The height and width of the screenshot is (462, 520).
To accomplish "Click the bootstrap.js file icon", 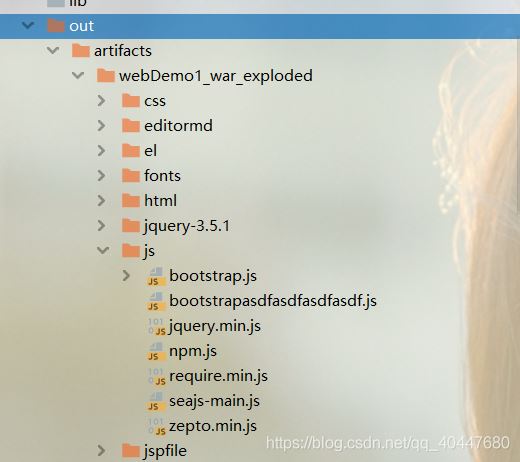I will (x=156, y=276).
